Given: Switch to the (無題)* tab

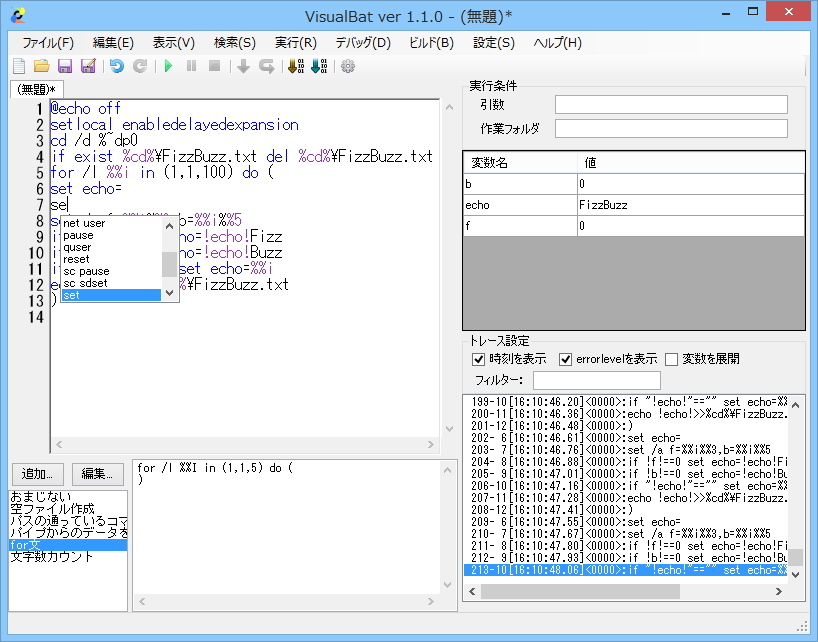Looking at the screenshot, I should point(33,88).
